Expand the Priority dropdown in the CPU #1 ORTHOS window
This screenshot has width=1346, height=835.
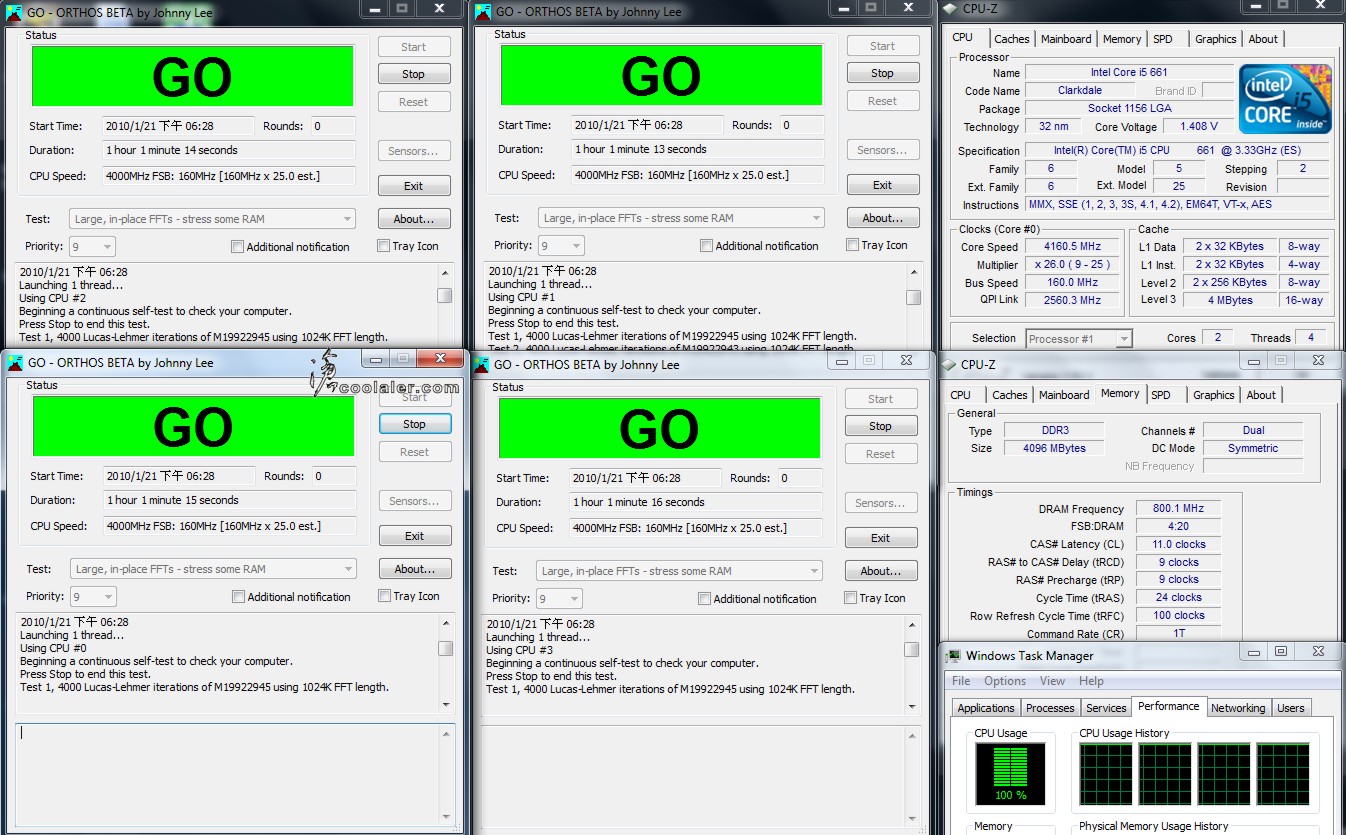561,246
